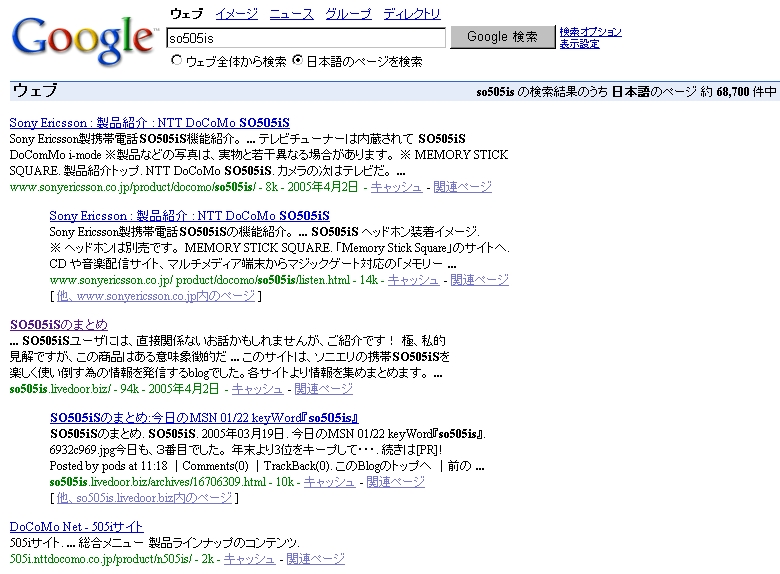
Task: Click URL text so505is.livedoor.biz/archives/16706309.html
Action: [x=158, y=482]
